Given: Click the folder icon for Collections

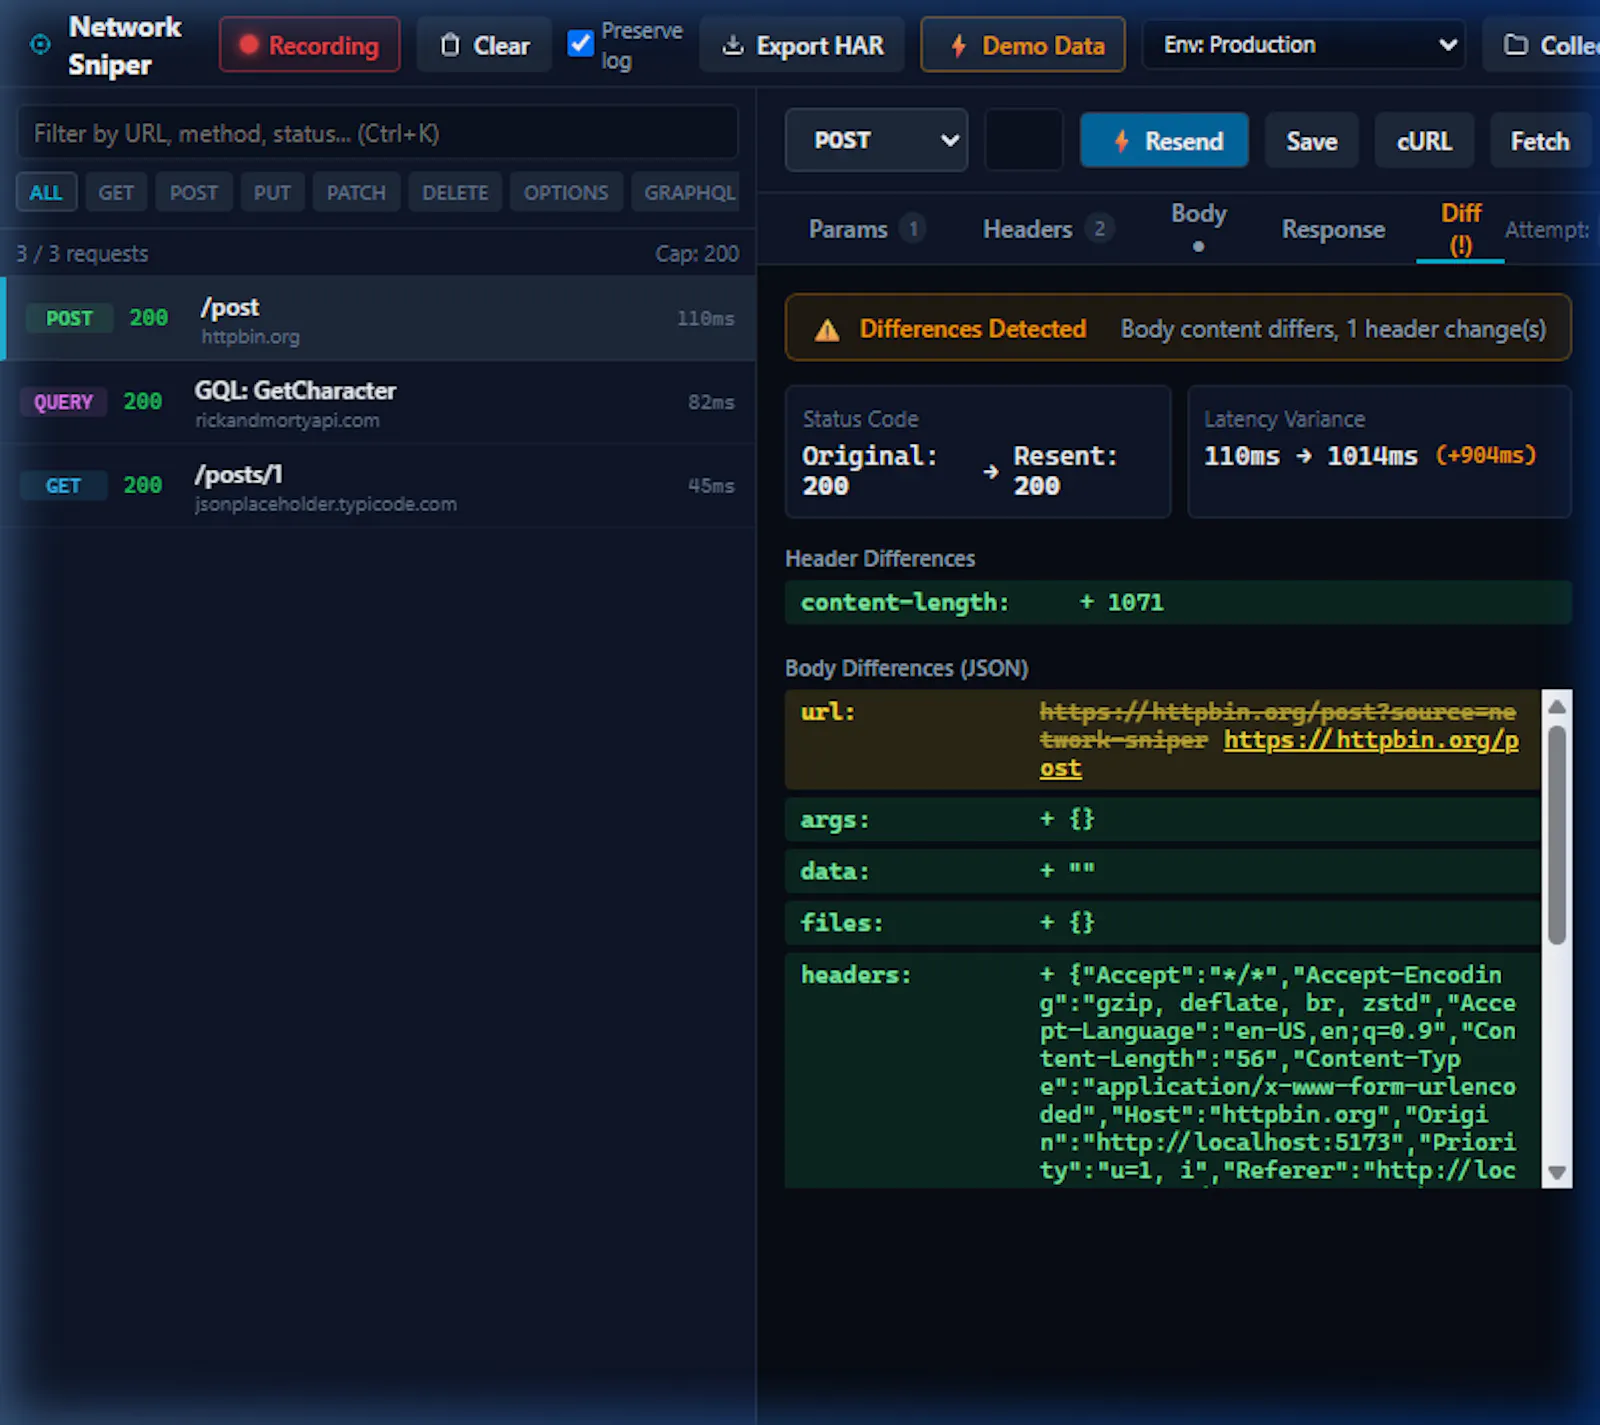Looking at the screenshot, I should click(1516, 45).
